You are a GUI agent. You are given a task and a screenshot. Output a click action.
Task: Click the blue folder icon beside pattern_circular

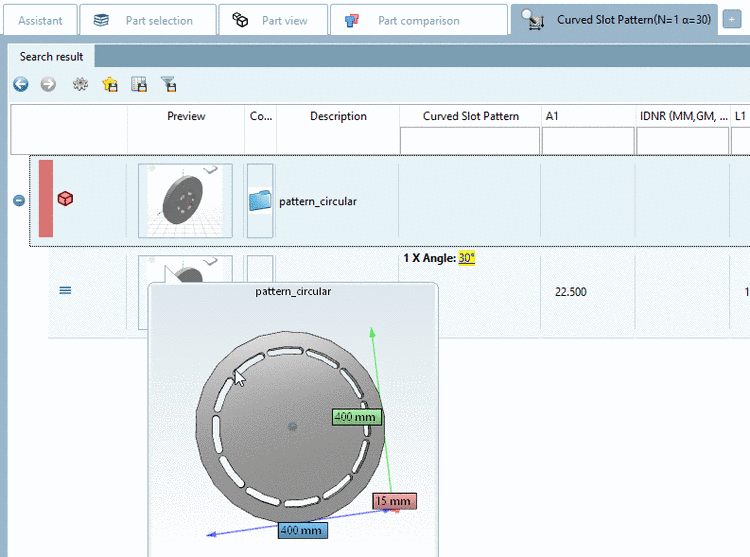pyautogui.click(x=260, y=201)
